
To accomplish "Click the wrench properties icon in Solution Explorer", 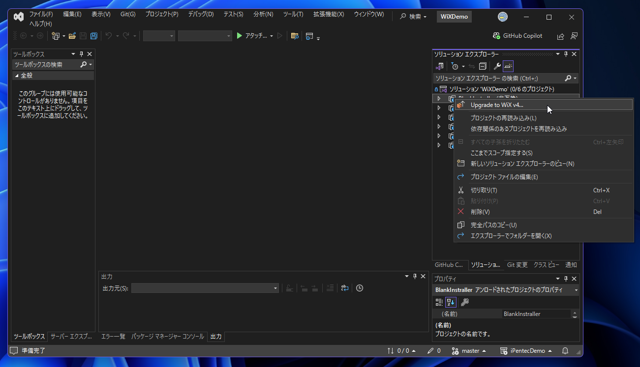I will tap(497, 66).
